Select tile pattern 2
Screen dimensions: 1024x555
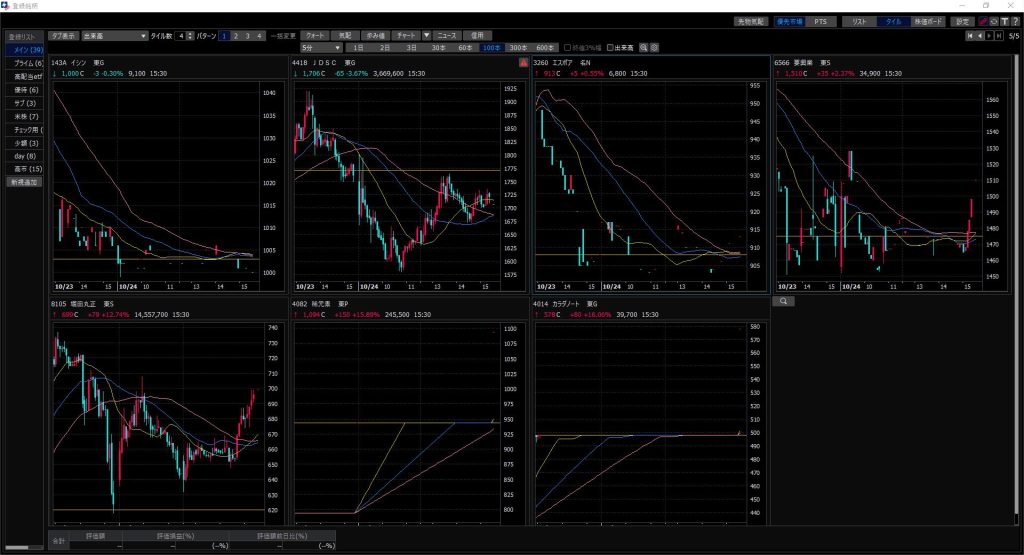pos(236,35)
